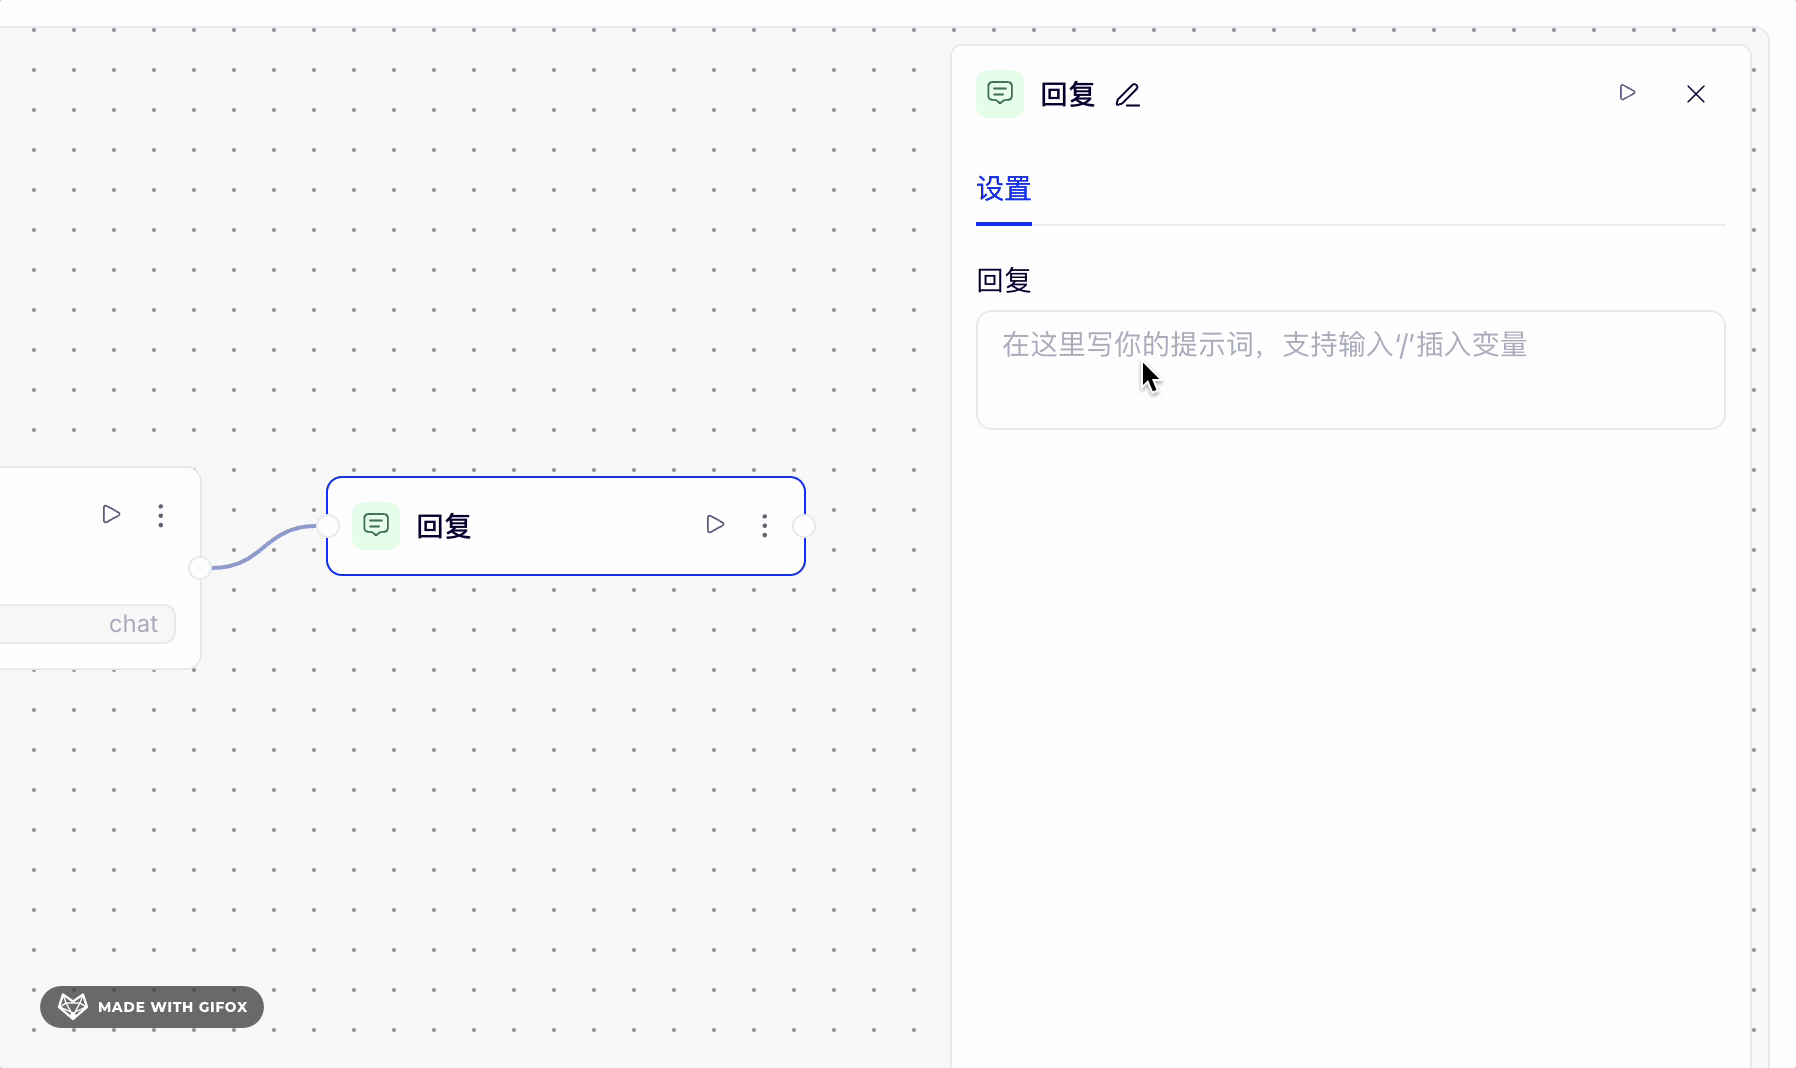Click the green chat bubble icon on the 回复 node

tap(375, 525)
